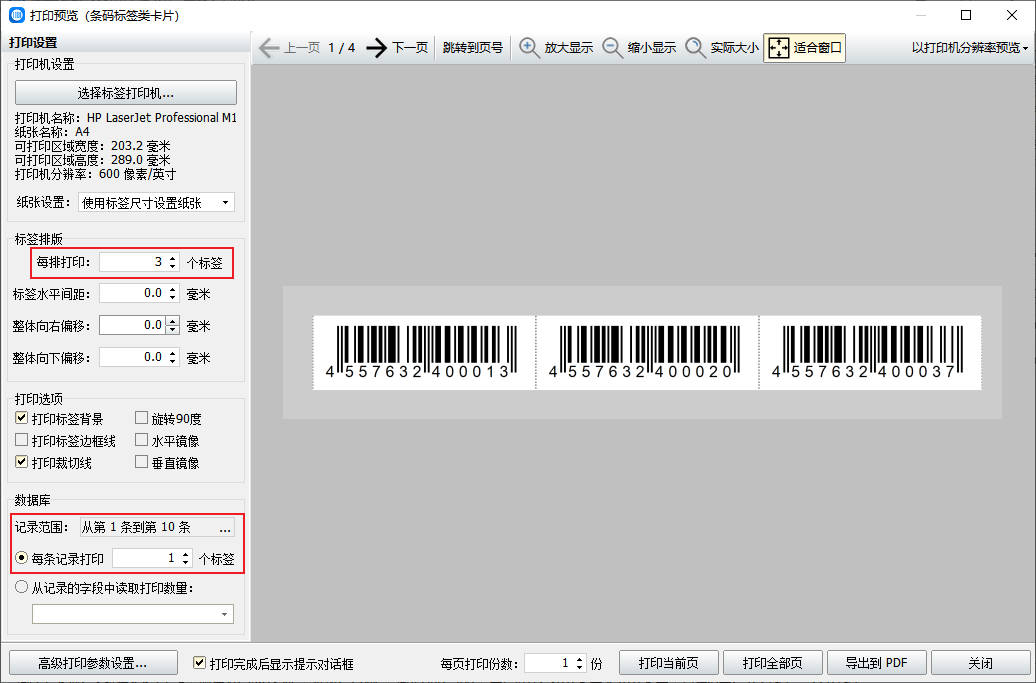Click the 整体向下偏移 value field
Screen dimensions: 1036x683
(x=133, y=357)
